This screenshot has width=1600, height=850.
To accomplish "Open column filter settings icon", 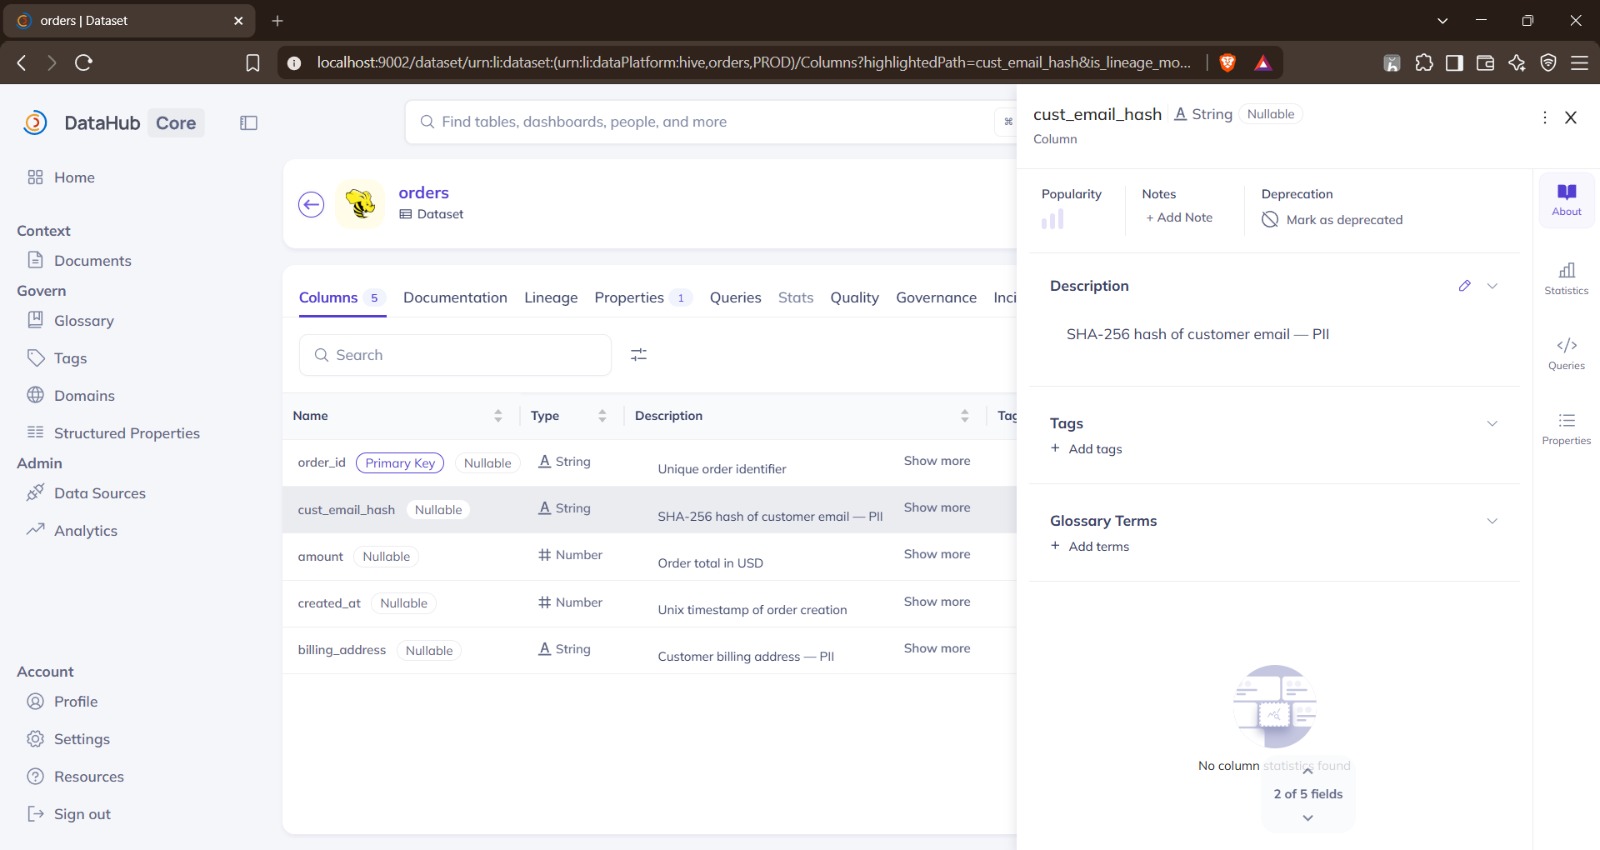I will click(639, 355).
